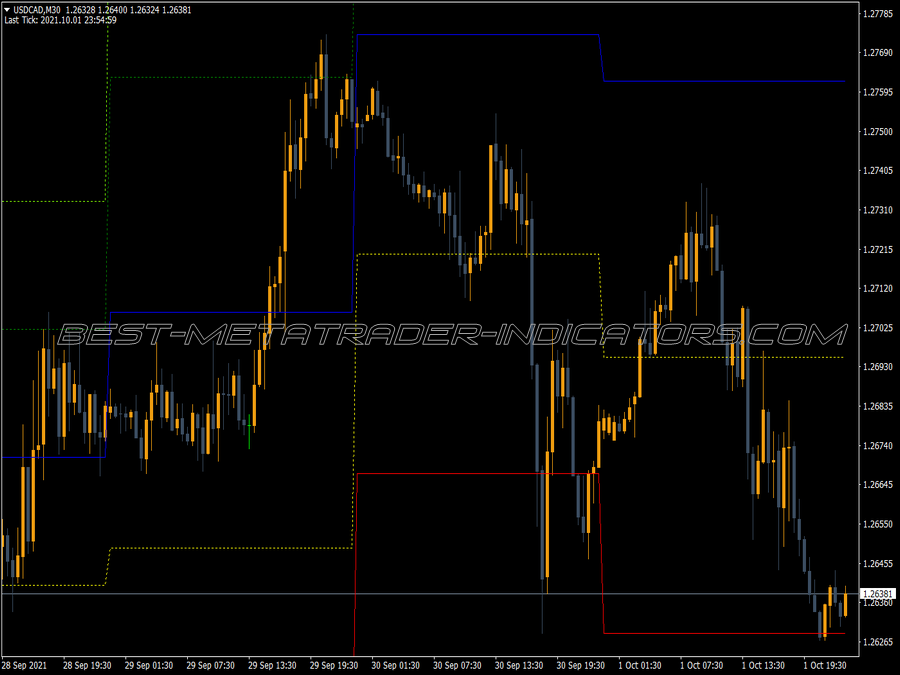The height and width of the screenshot is (675, 900).
Task: Click the 1.26740 price scale label
Action: coord(878,445)
